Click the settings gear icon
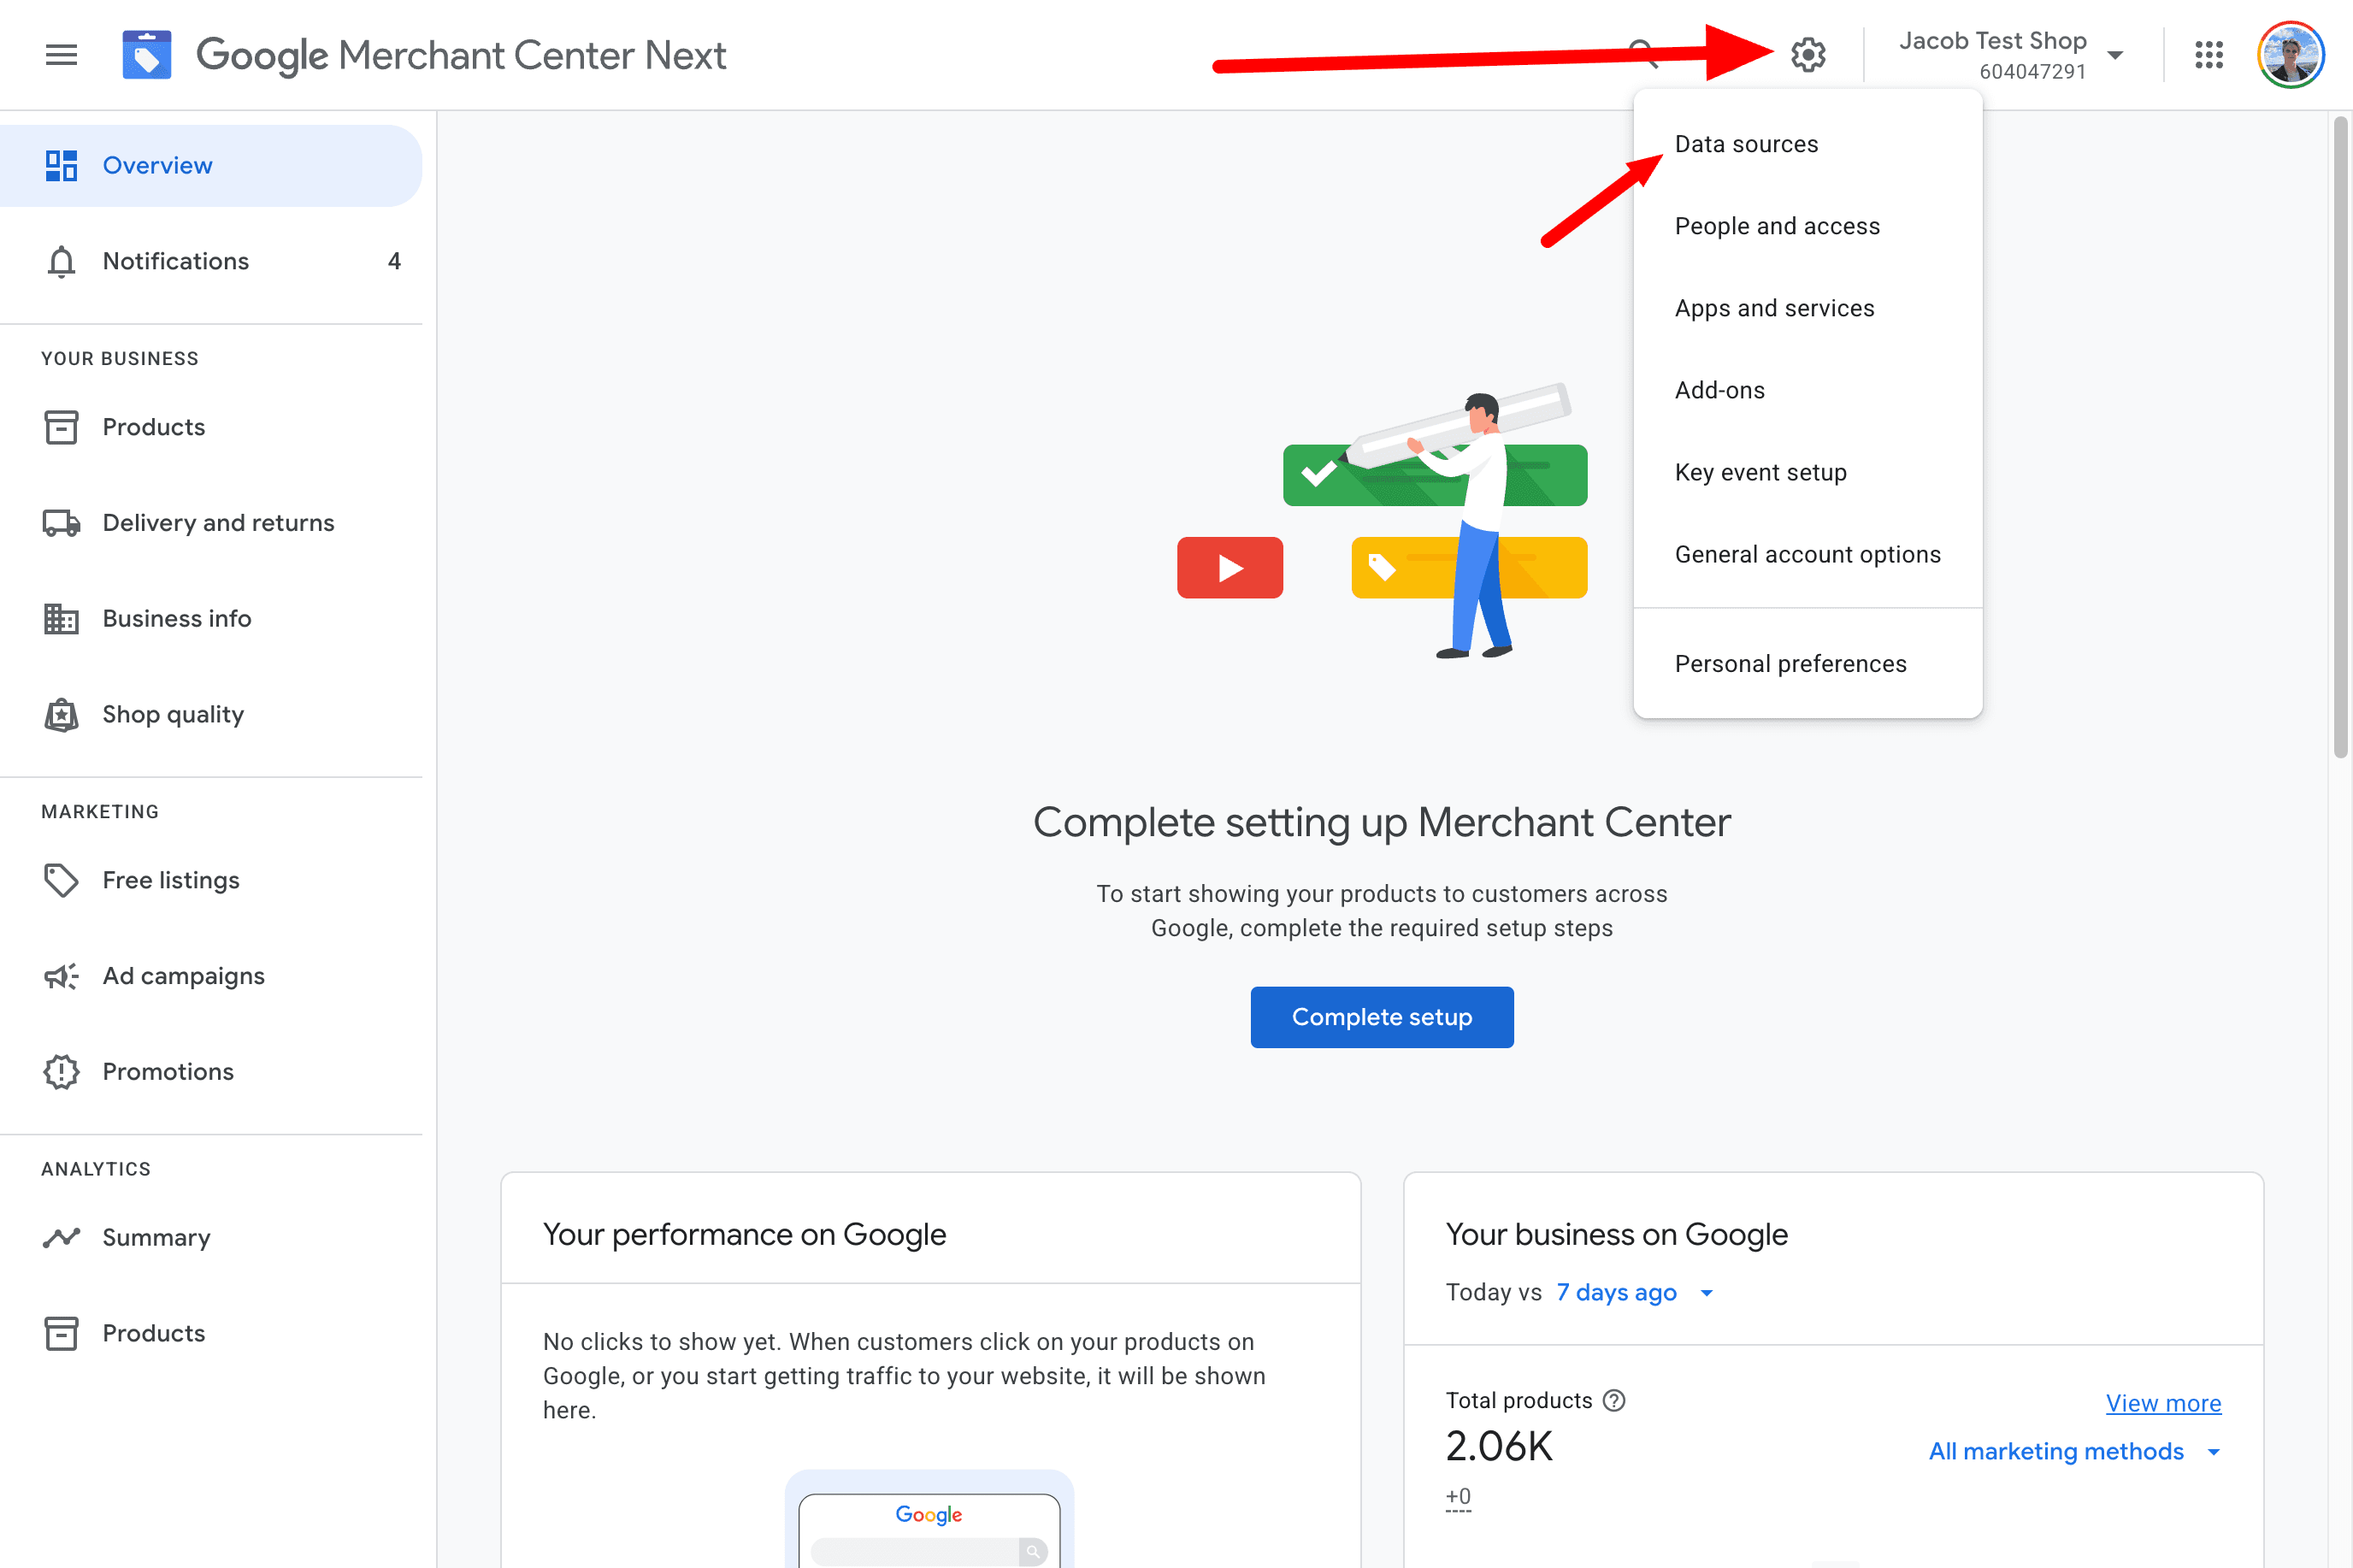 pyautogui.click(x=1808, y=55)
